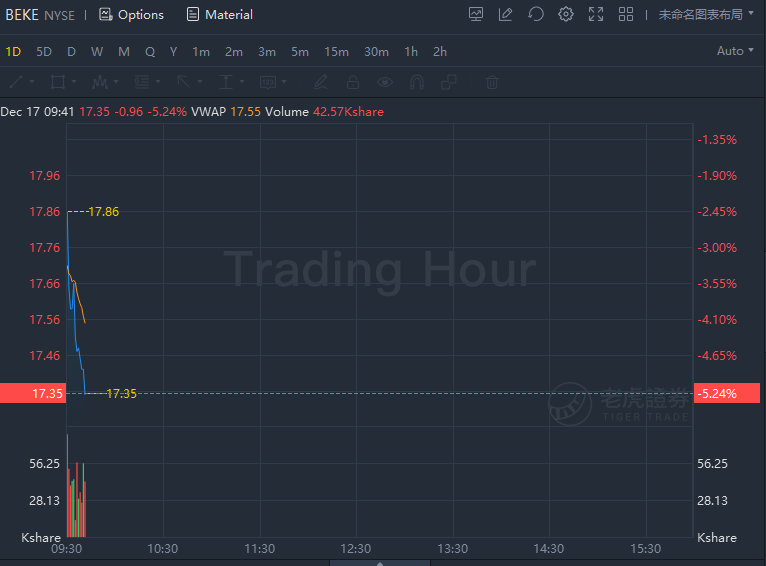
Task: Open chart settings gear icon
Action: [x=566, y=14]
